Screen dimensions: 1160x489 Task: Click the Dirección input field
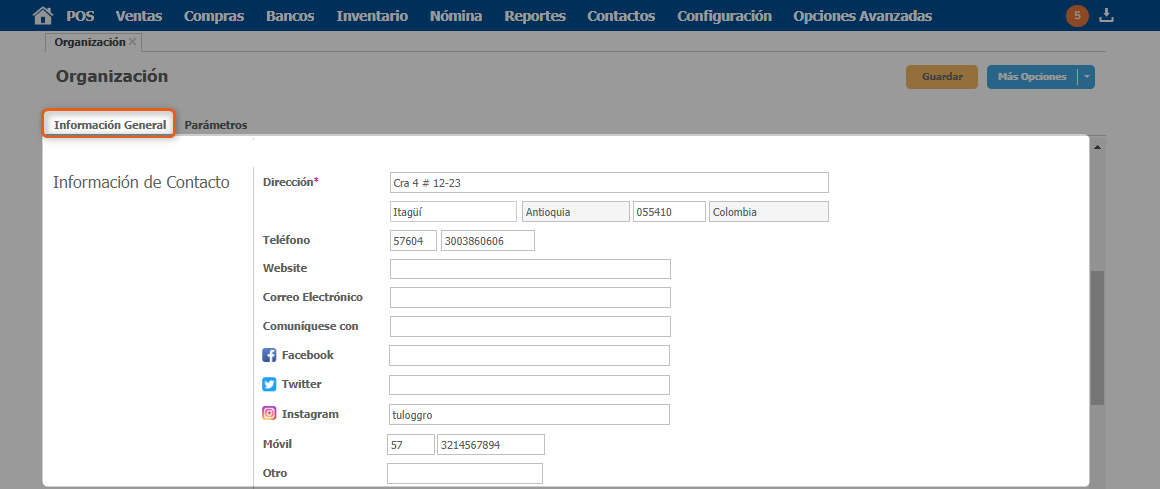pyautogui.click(x=609, y=182)
